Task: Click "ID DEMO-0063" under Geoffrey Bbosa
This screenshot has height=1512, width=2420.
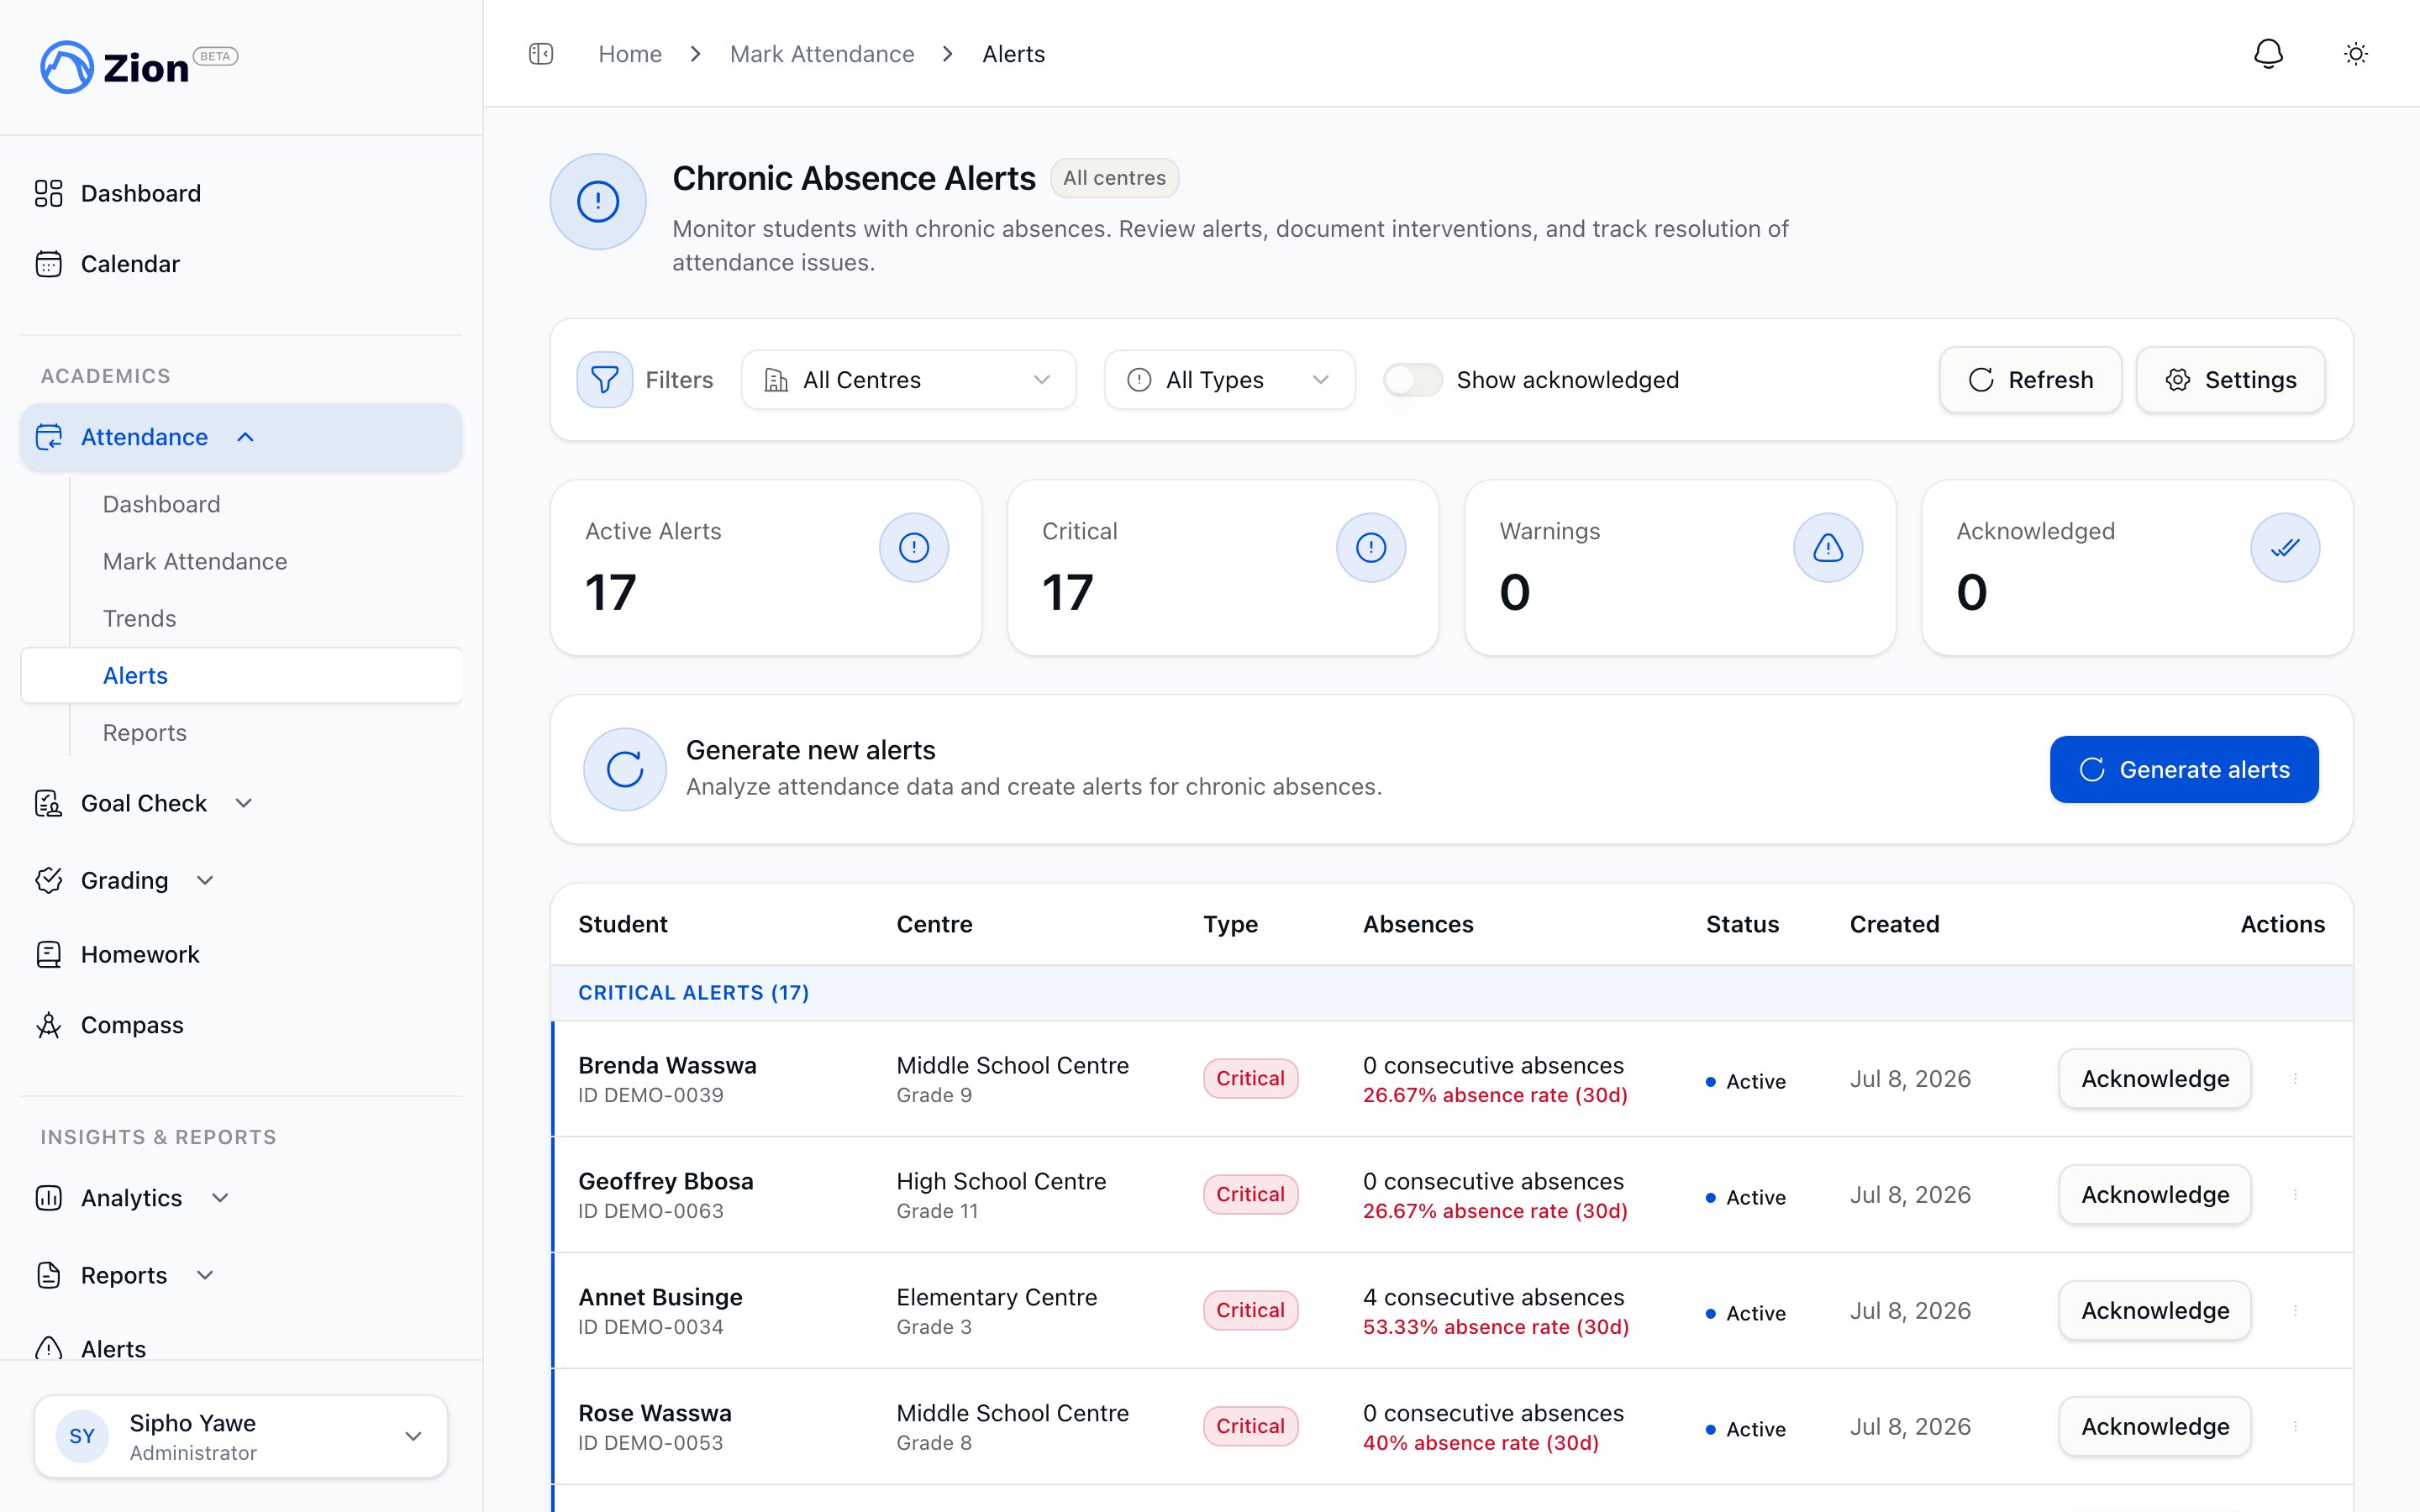Action: (650, 1211)
